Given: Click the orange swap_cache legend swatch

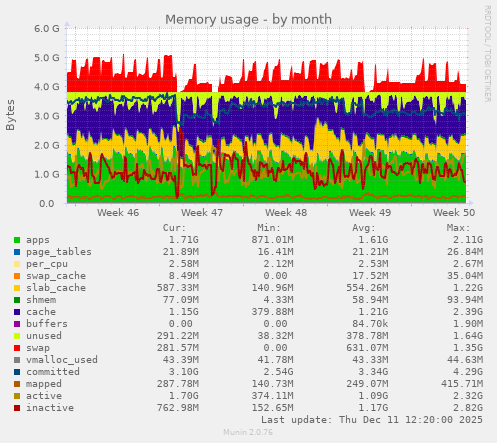Looking at the screenshot, I should [17, 276].
